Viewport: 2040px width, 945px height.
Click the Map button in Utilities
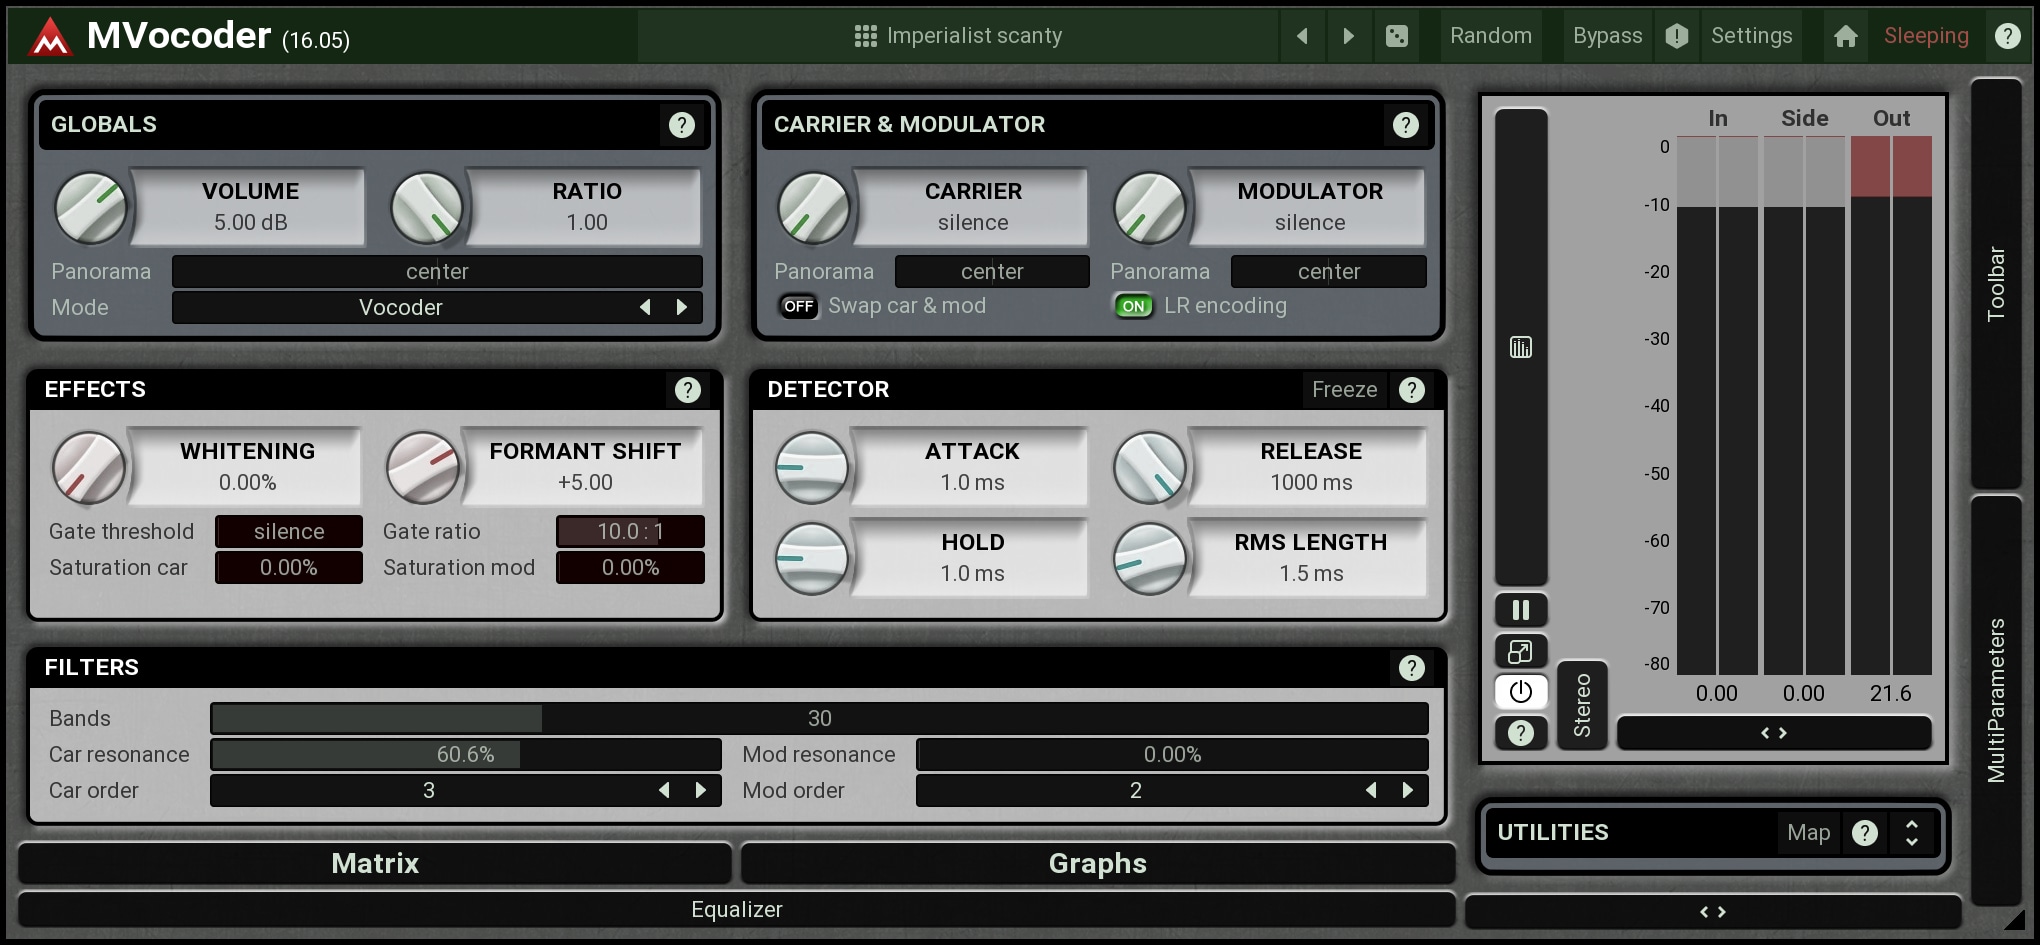coord(1808,833)
